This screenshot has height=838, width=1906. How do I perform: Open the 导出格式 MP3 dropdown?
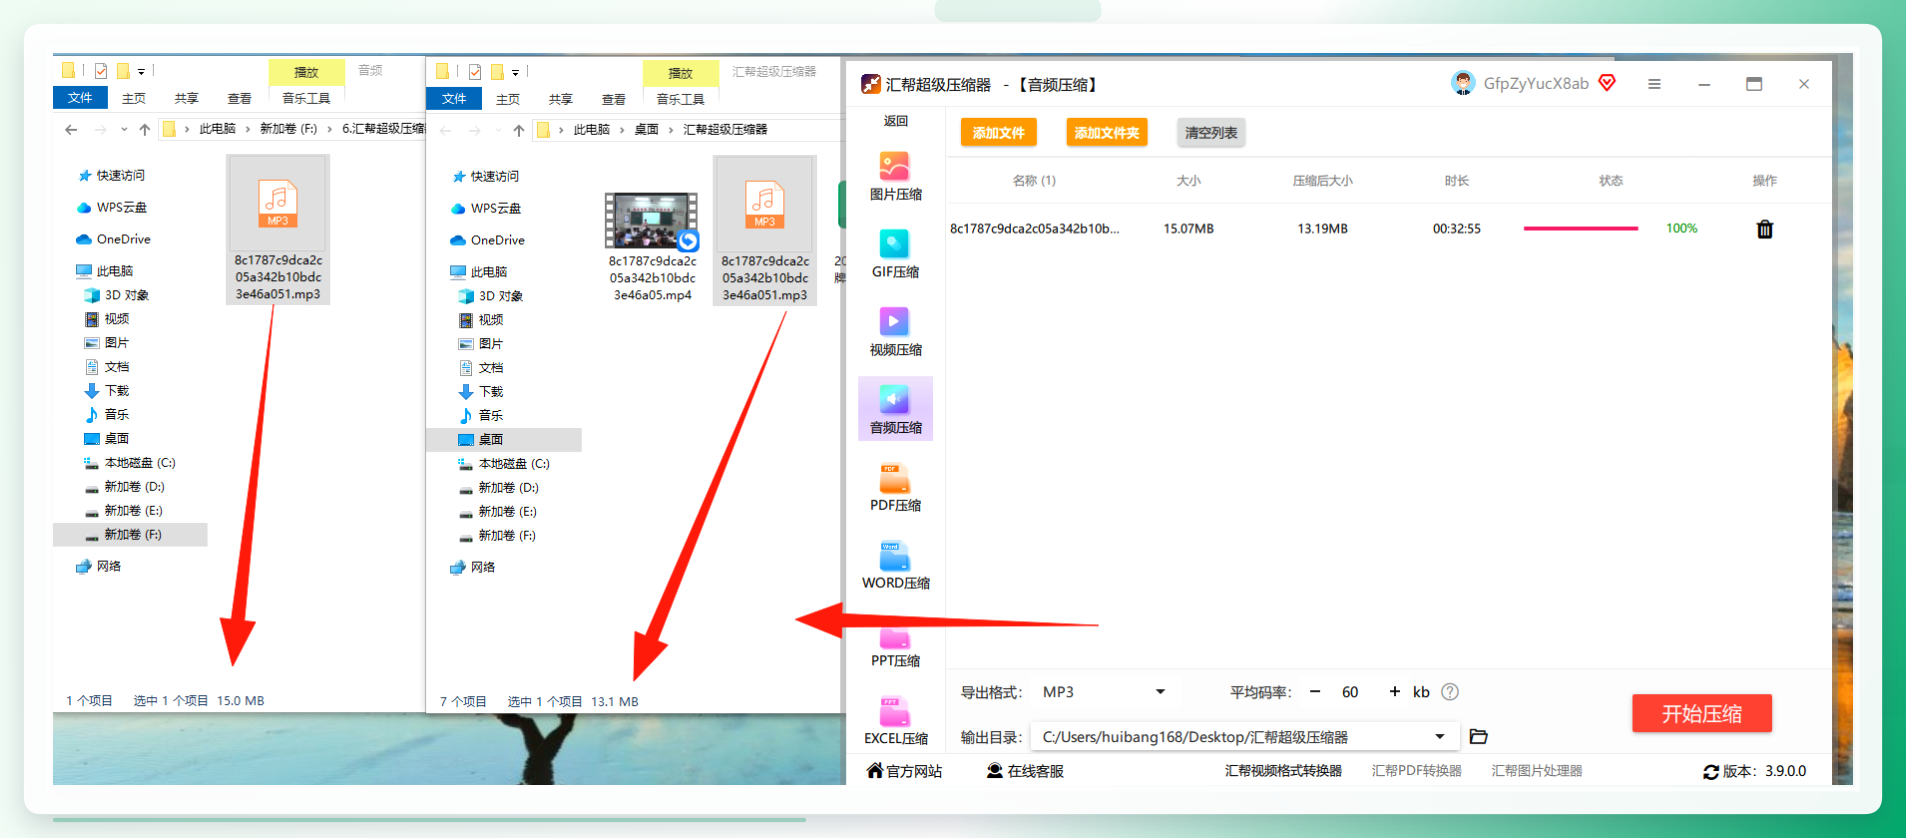tap(1104, 692)
